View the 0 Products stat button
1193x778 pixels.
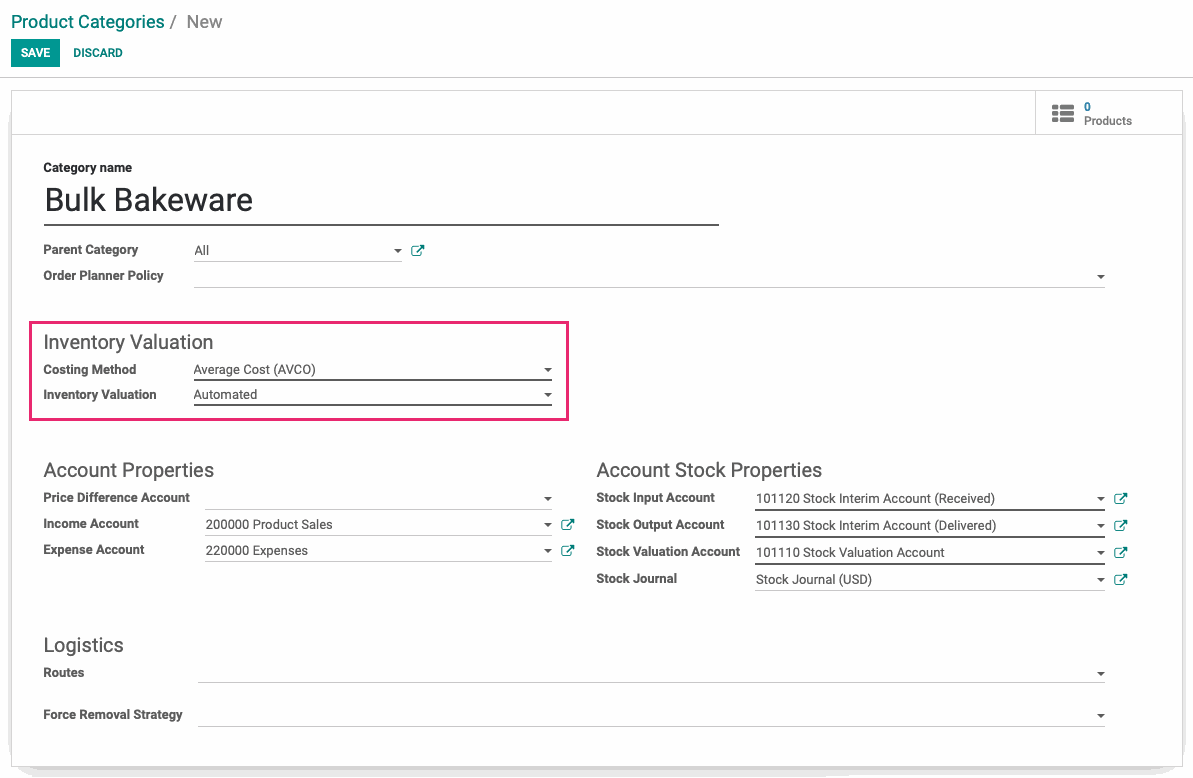1109,113
